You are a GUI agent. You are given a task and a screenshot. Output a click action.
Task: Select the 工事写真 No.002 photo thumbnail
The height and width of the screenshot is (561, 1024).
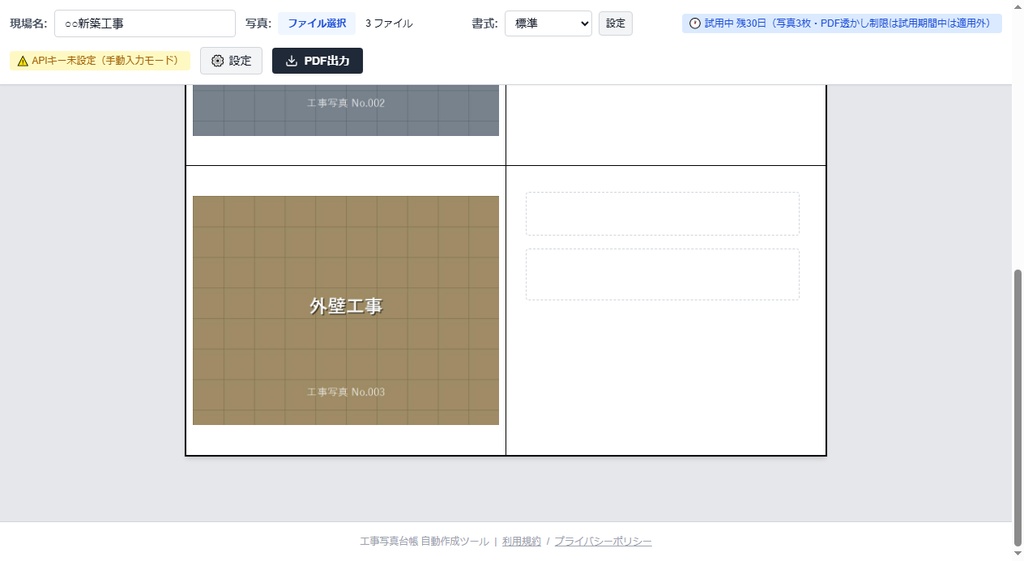[x=345, y=110]
